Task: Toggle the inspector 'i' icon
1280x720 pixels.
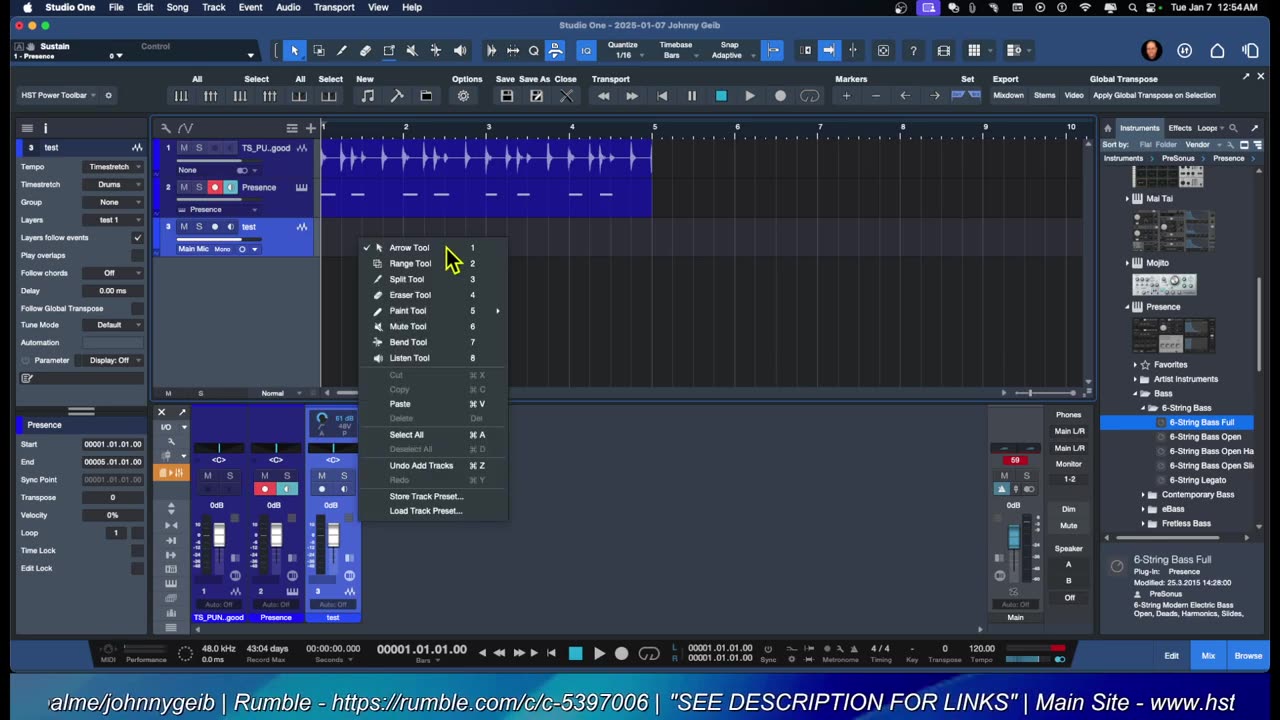Action: [x=45, y=128]
